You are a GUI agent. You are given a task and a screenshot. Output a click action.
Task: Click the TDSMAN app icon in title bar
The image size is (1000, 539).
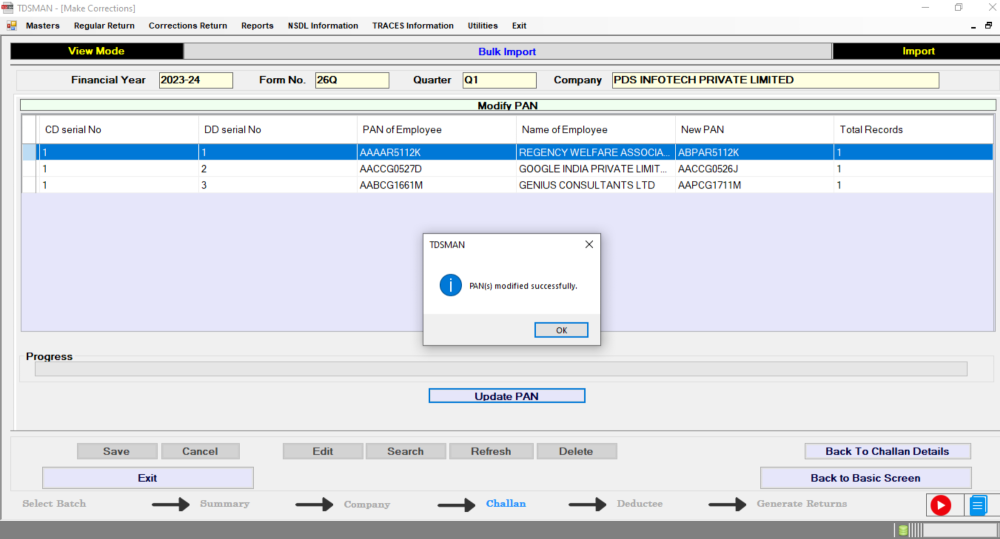[7, 8]
